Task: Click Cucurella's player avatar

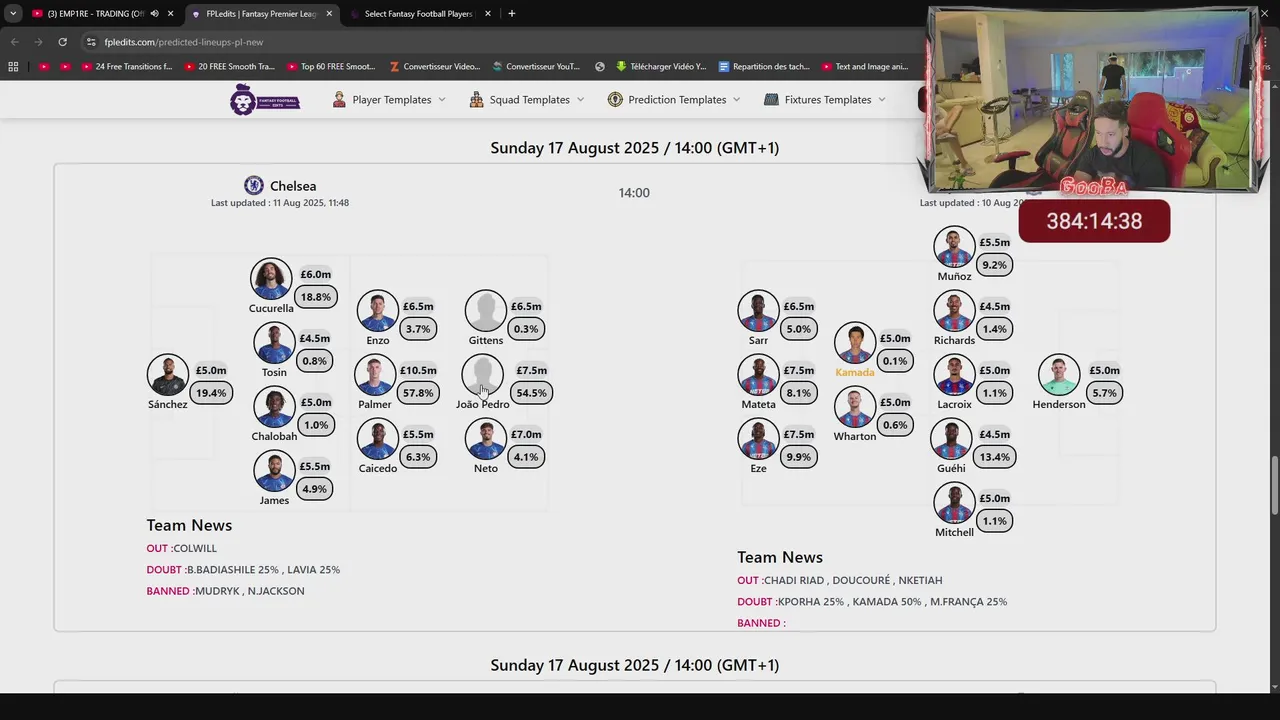Action: pyautogui.click(x=270, y=279)
